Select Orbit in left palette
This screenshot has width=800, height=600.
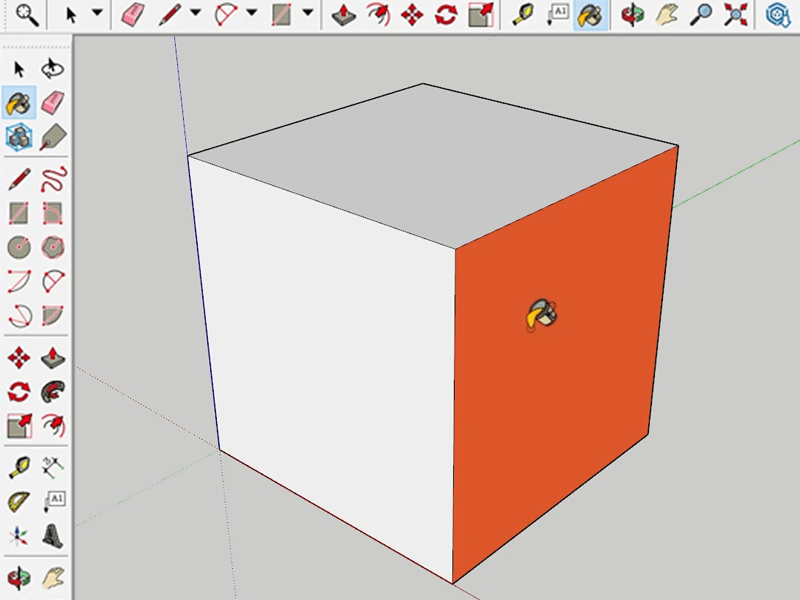[x=19, y=579]
